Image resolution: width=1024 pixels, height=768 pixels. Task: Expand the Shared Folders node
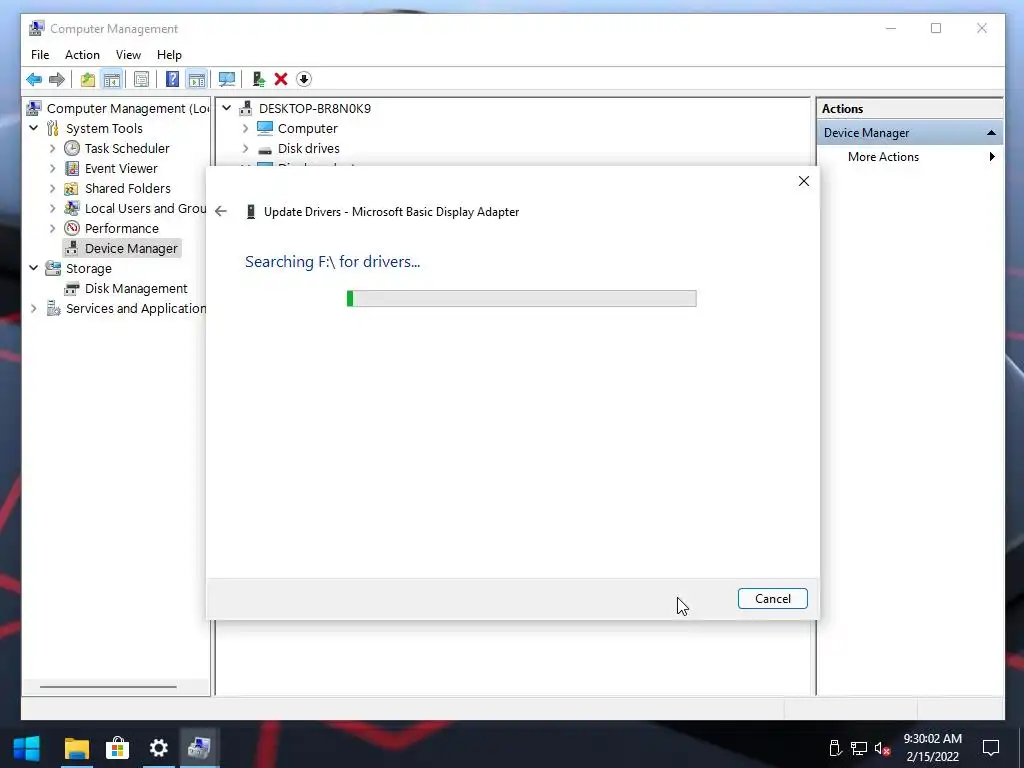click(53, 189)
